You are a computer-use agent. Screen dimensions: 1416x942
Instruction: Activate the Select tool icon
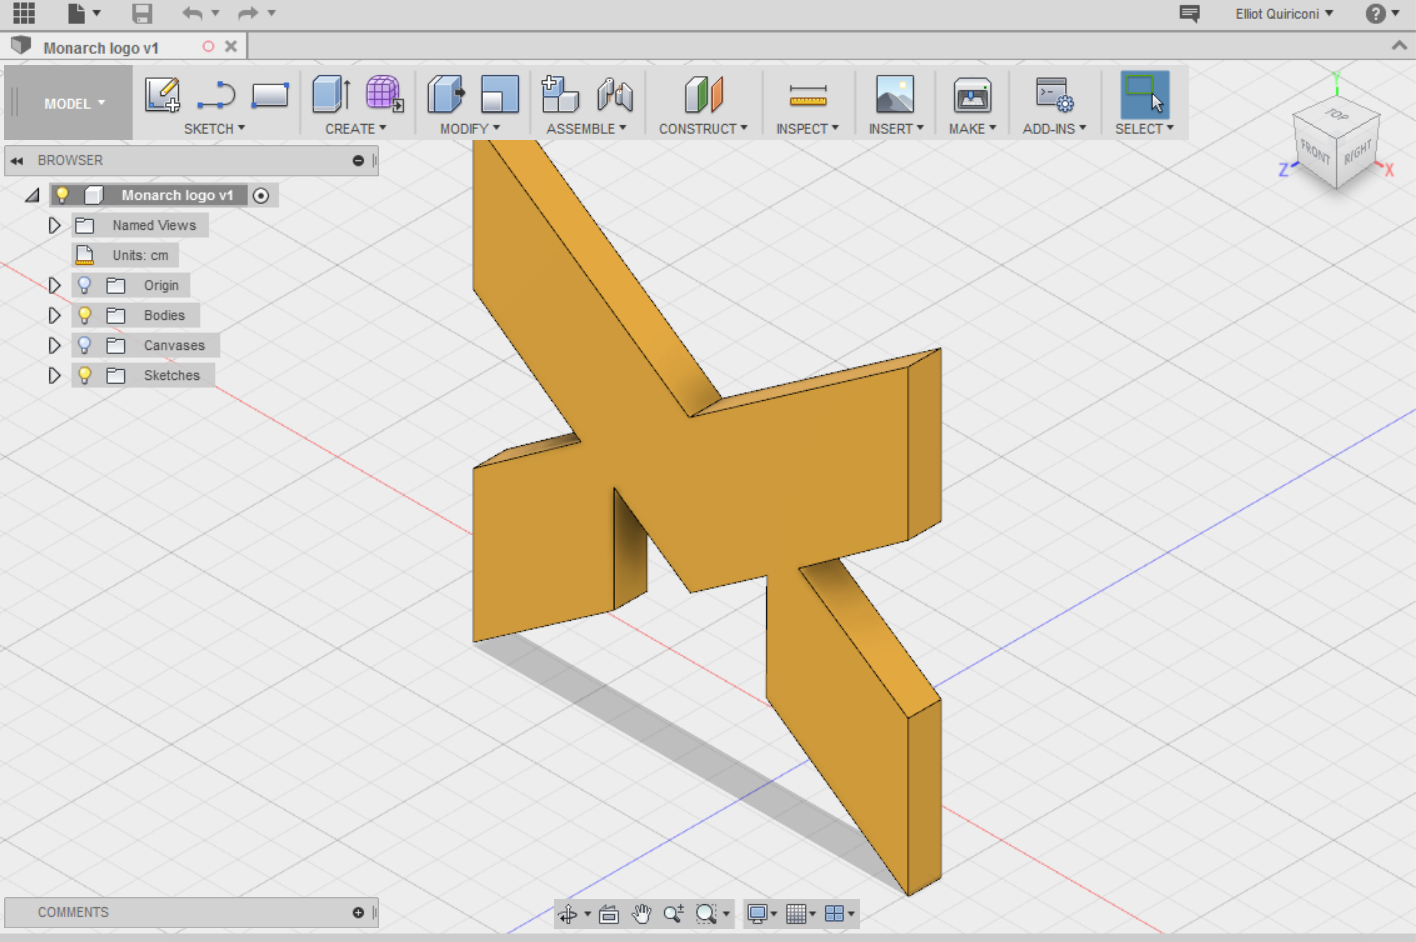coord(1145,94)
